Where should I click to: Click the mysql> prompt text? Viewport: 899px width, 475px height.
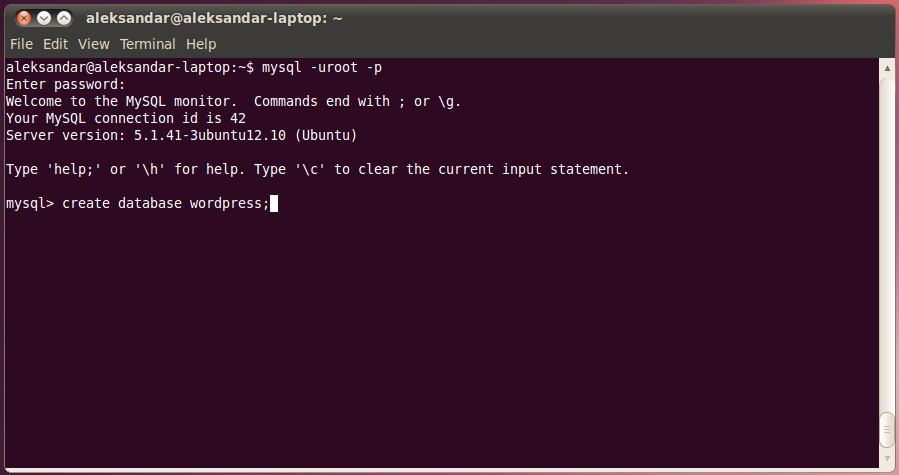pyautogui.click(x=30, y=204)
